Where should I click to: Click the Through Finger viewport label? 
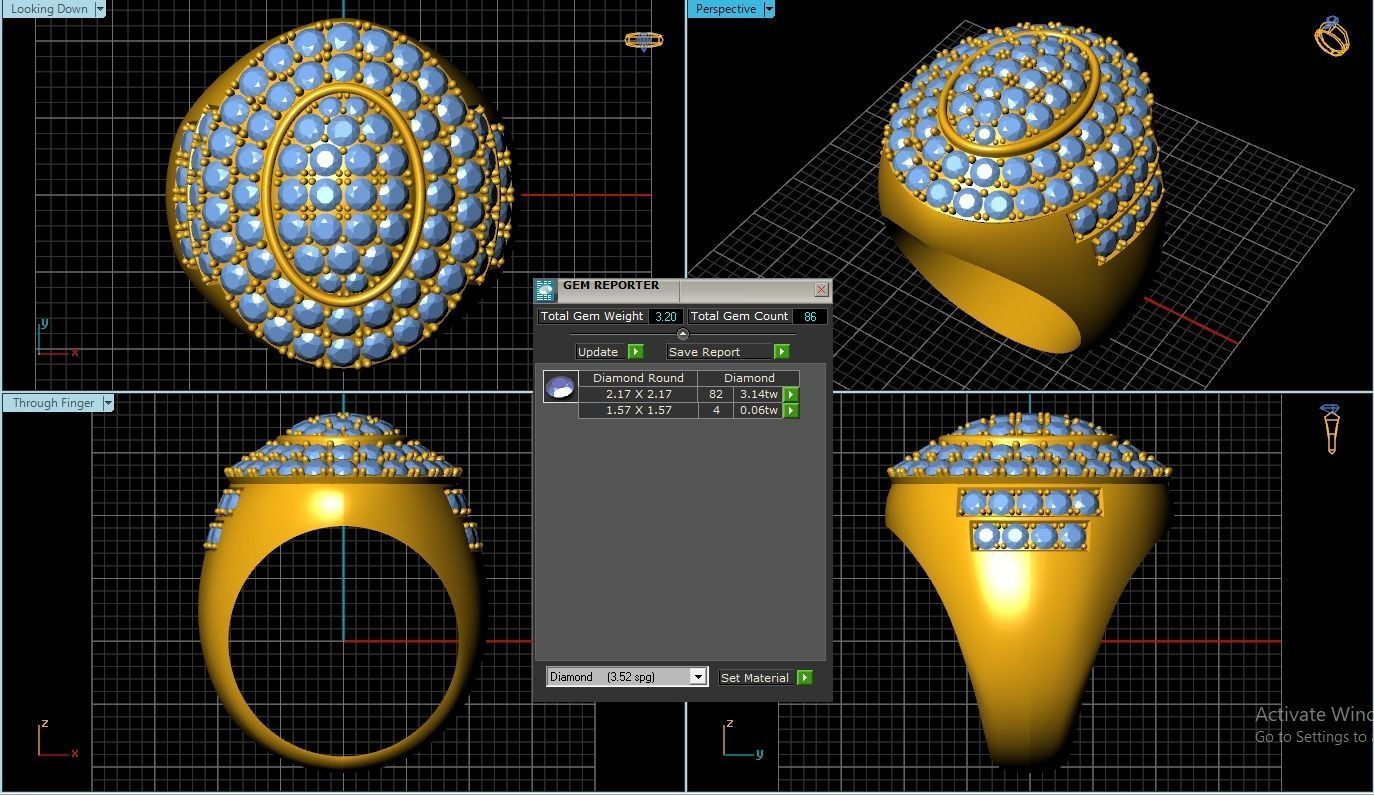(x=53, y=403)
